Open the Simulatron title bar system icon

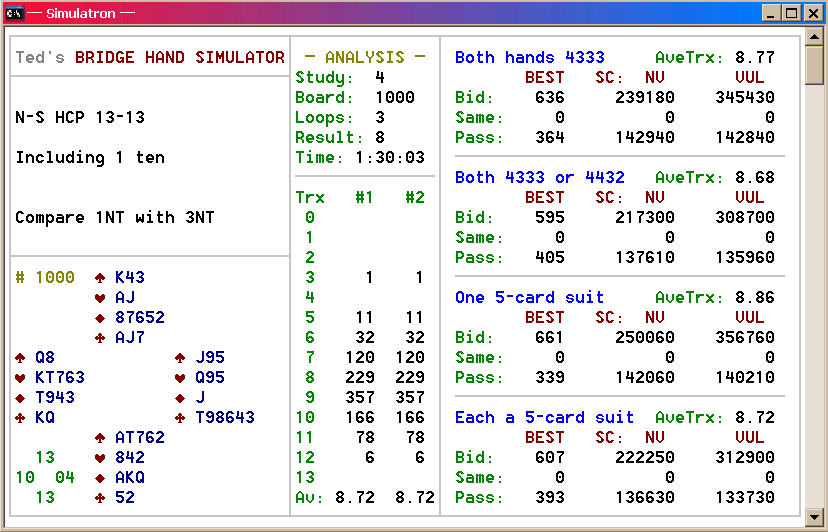coord(15,13)
